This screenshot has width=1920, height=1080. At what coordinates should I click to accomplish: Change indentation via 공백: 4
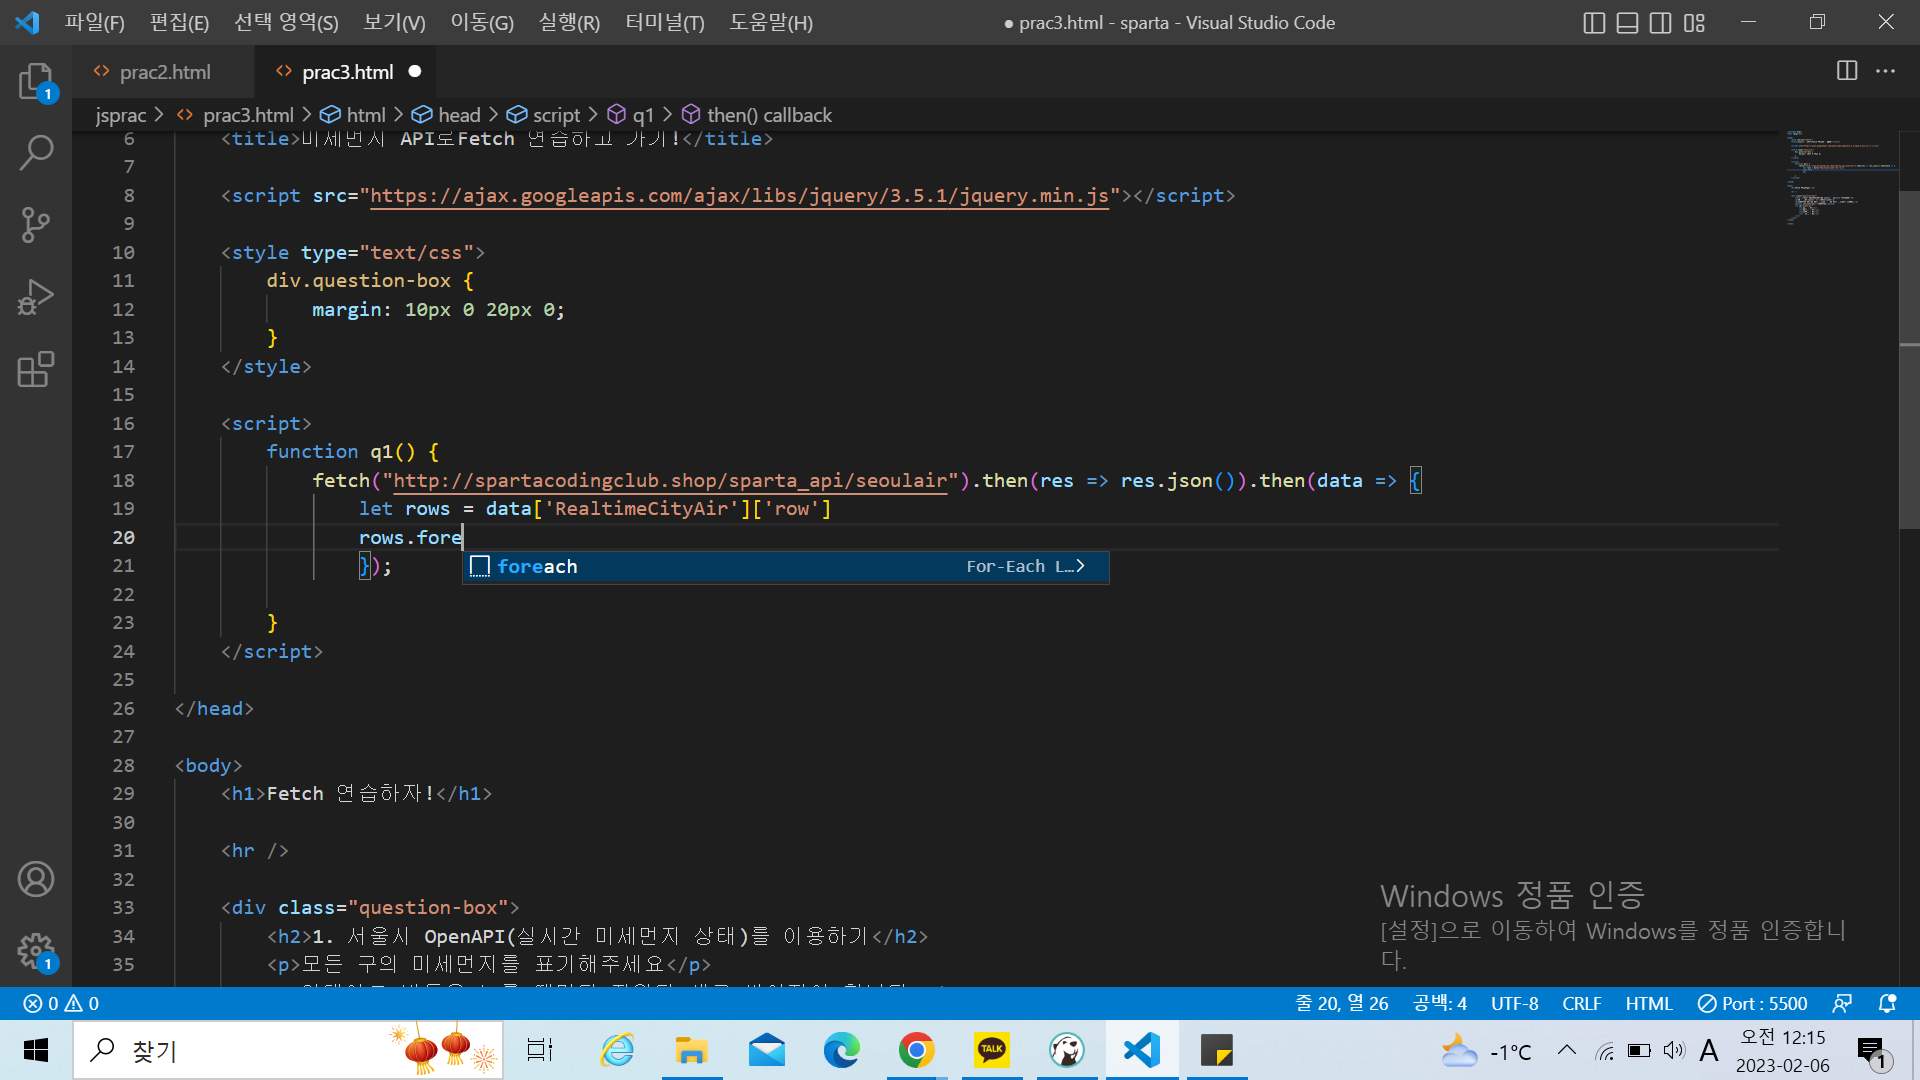coord(1439,1003)
